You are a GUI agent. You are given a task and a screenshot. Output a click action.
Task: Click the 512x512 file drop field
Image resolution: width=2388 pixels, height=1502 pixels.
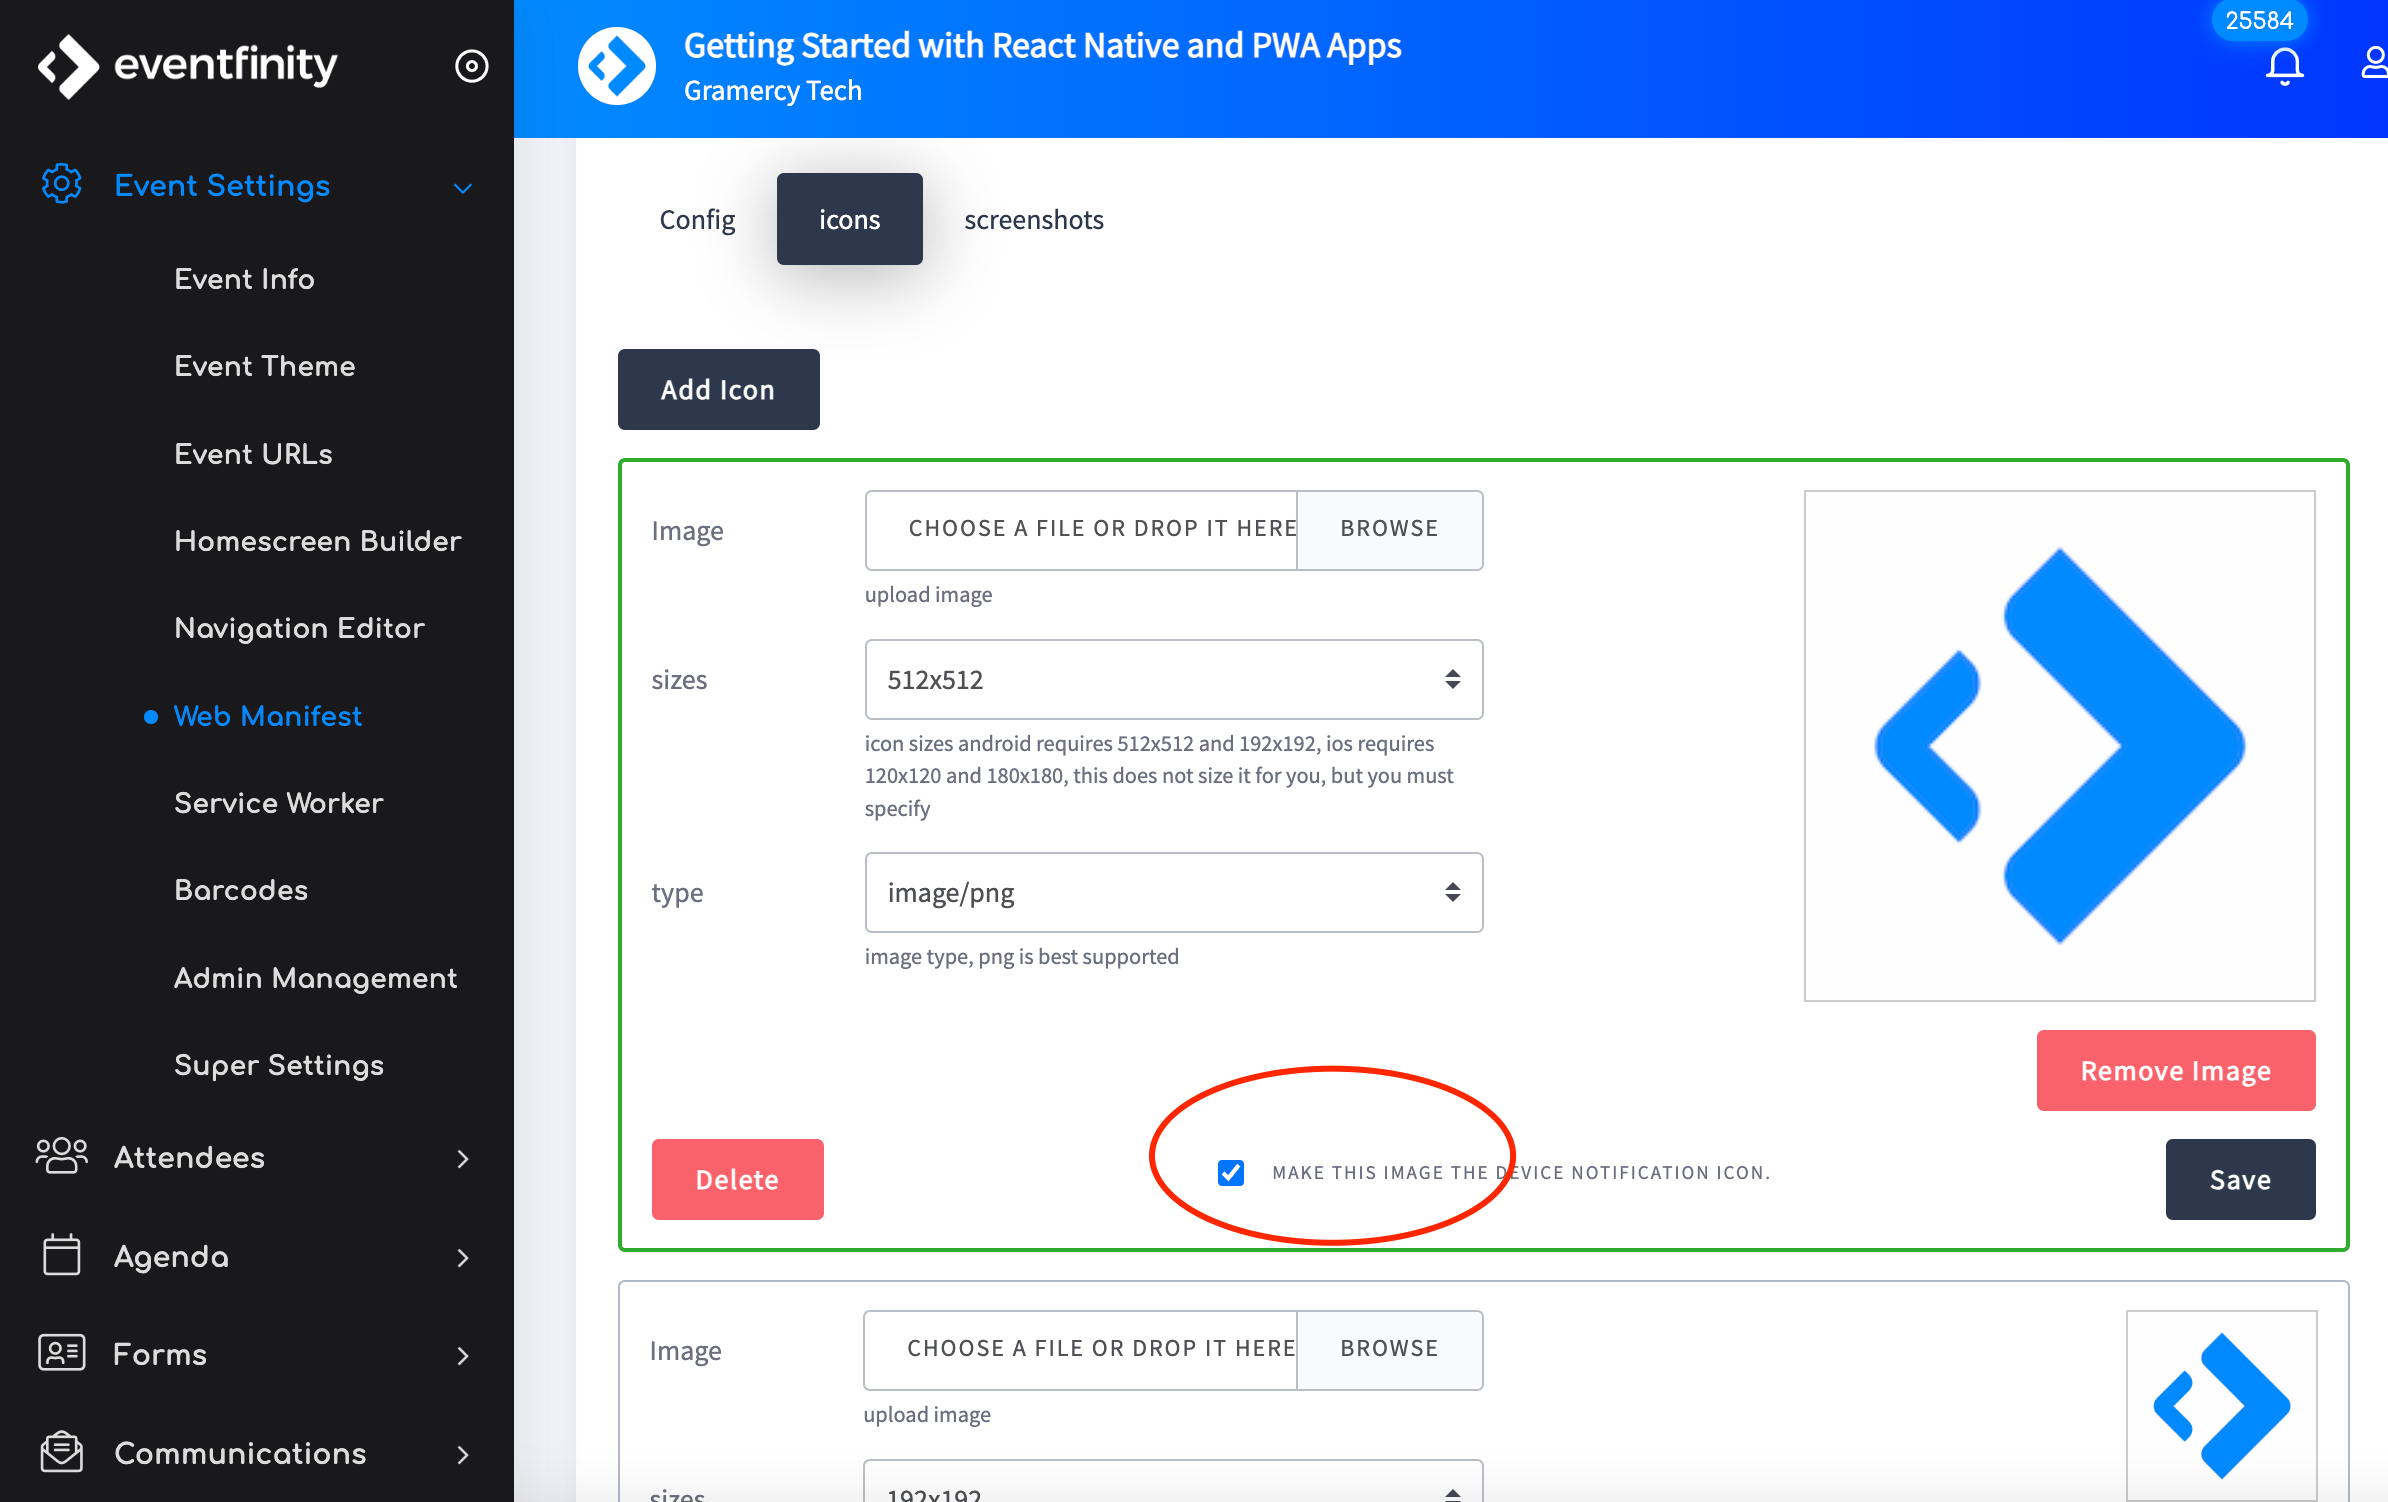[x=1082, y=529]
